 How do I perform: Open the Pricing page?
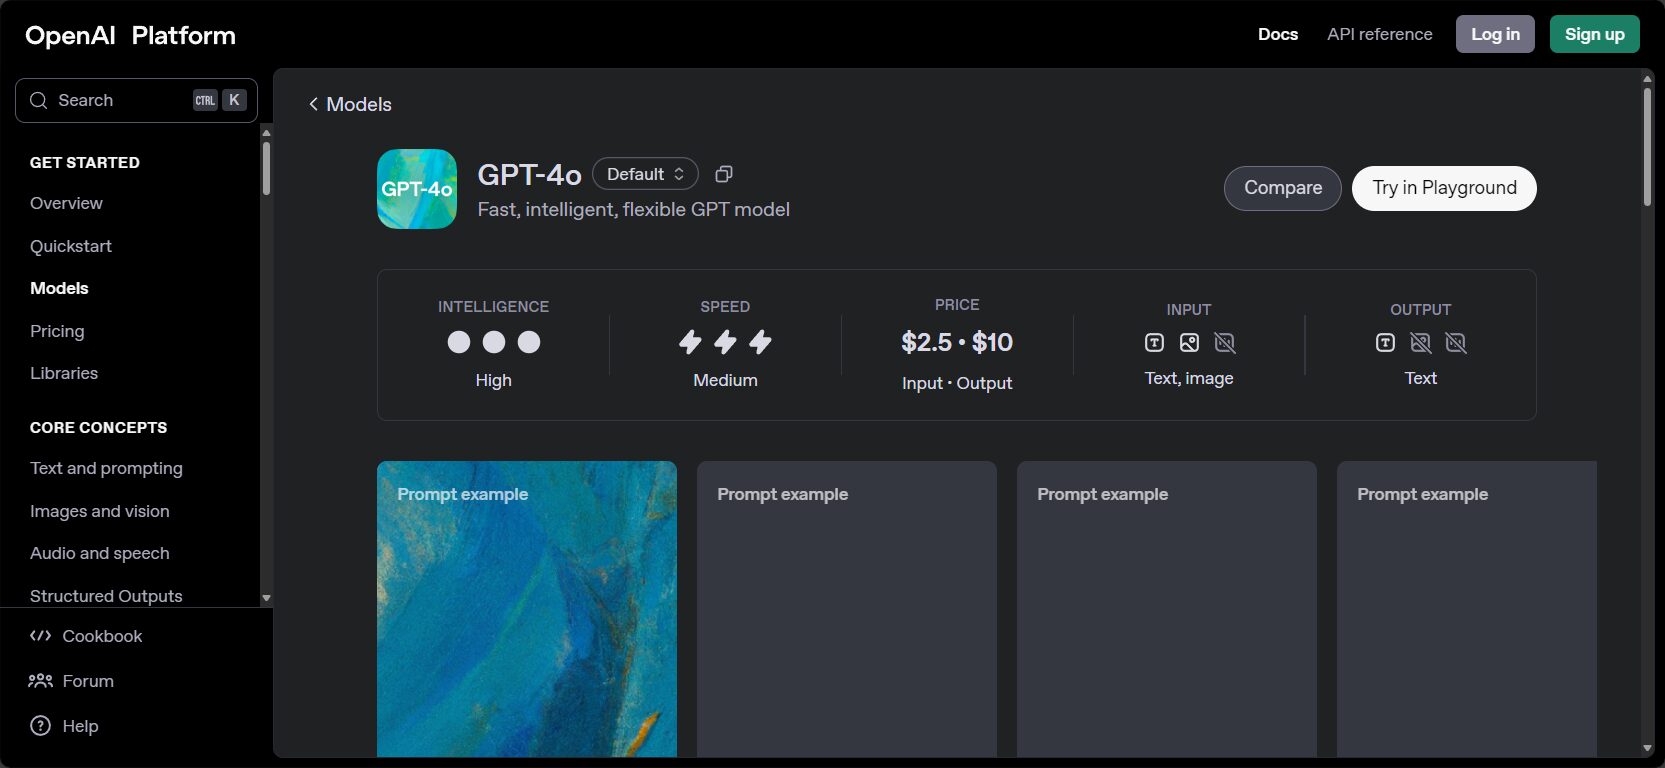pos(57,331)
